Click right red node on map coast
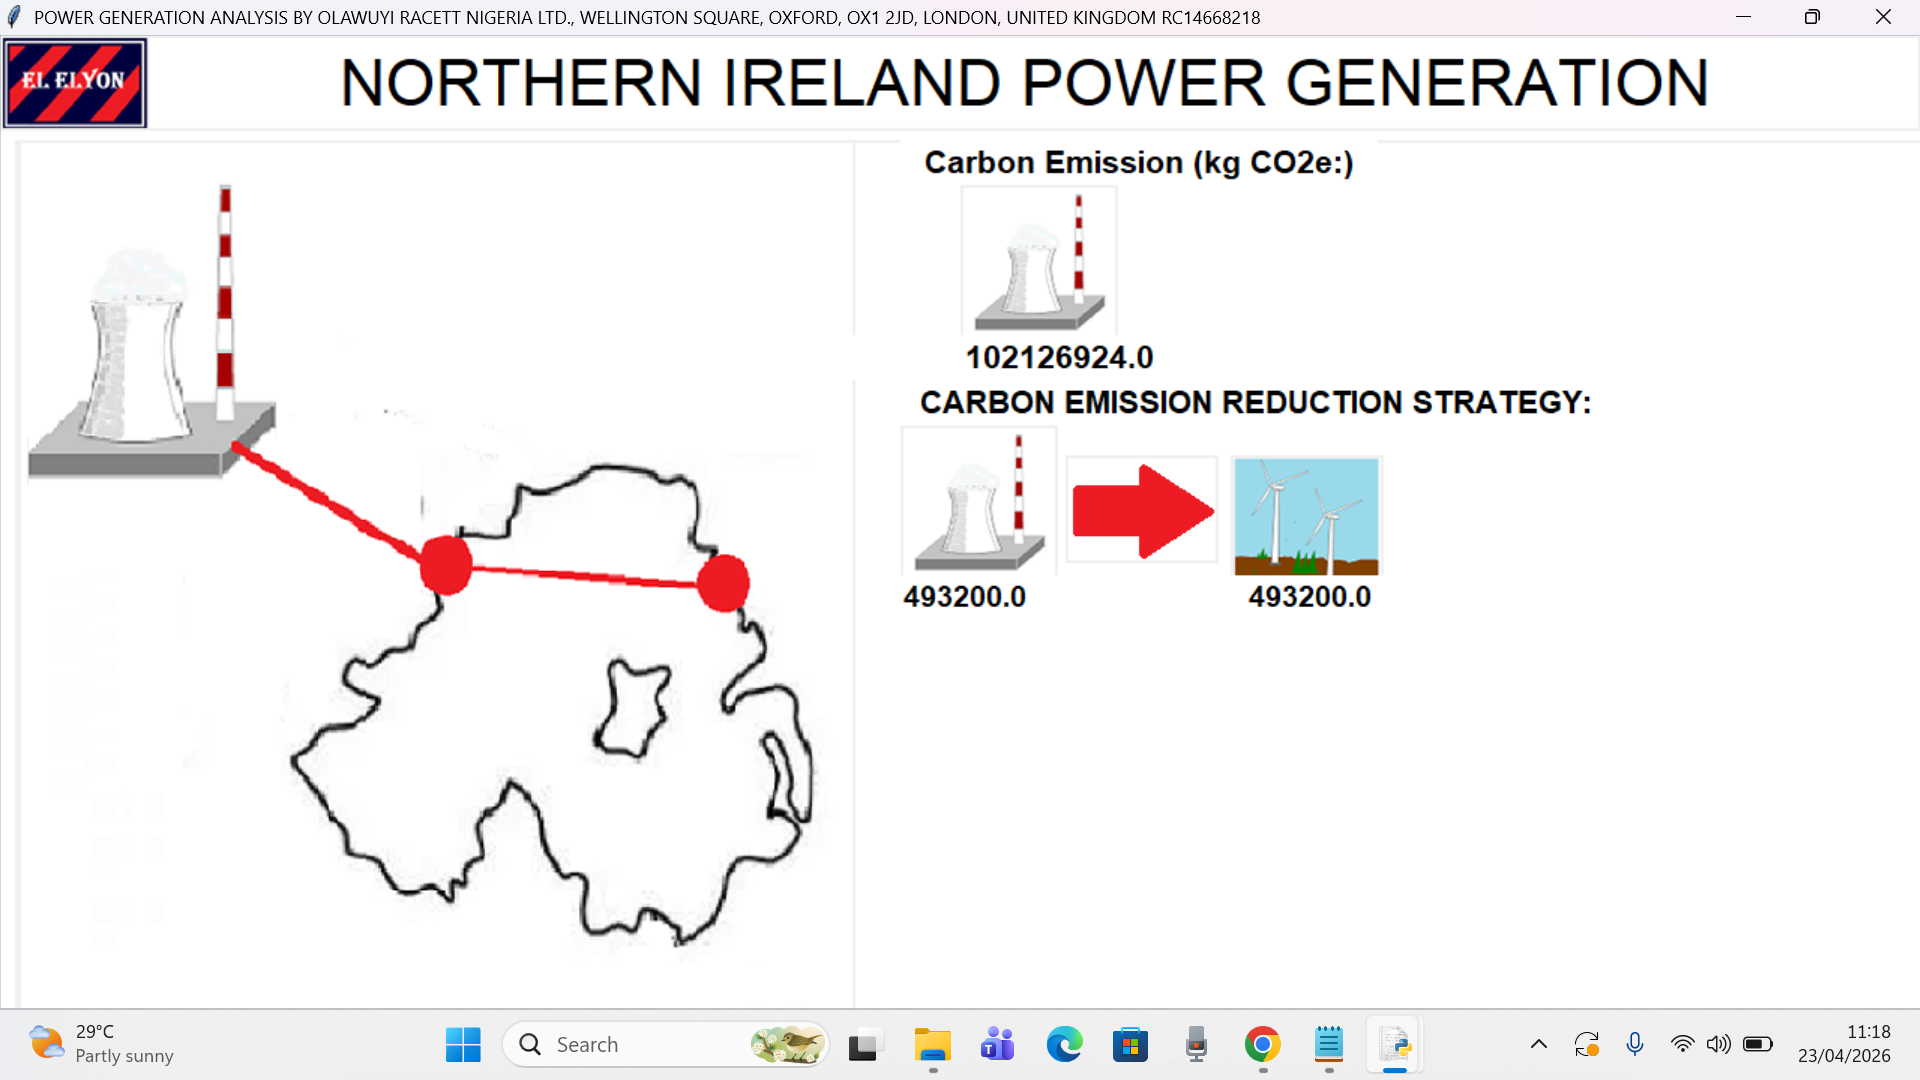 click(x=723, y=584)
